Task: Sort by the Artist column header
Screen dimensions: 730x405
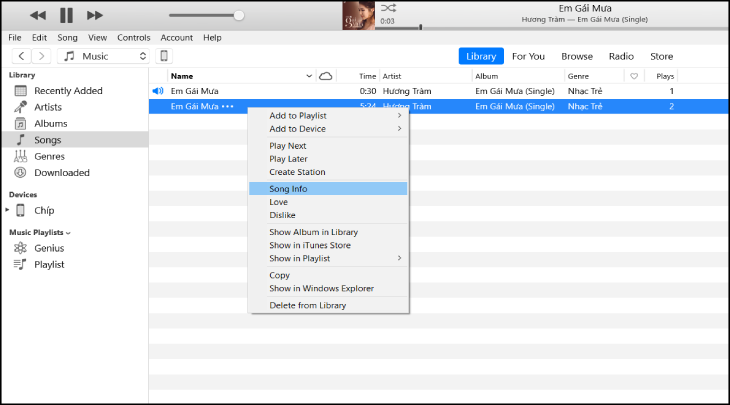Action: click(x=392, y=76)
